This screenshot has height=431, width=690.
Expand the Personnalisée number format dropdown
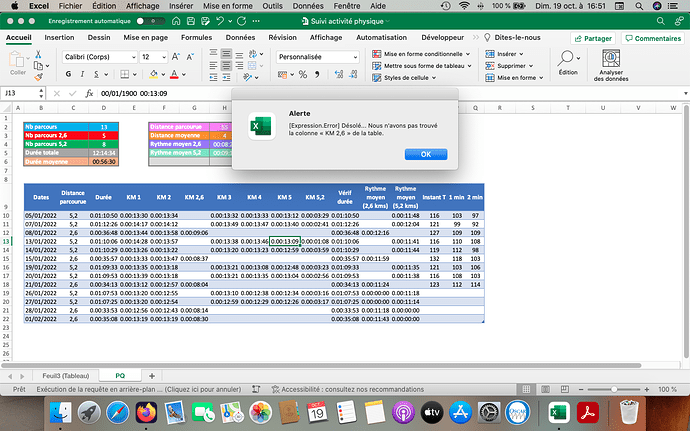point(355,57)
